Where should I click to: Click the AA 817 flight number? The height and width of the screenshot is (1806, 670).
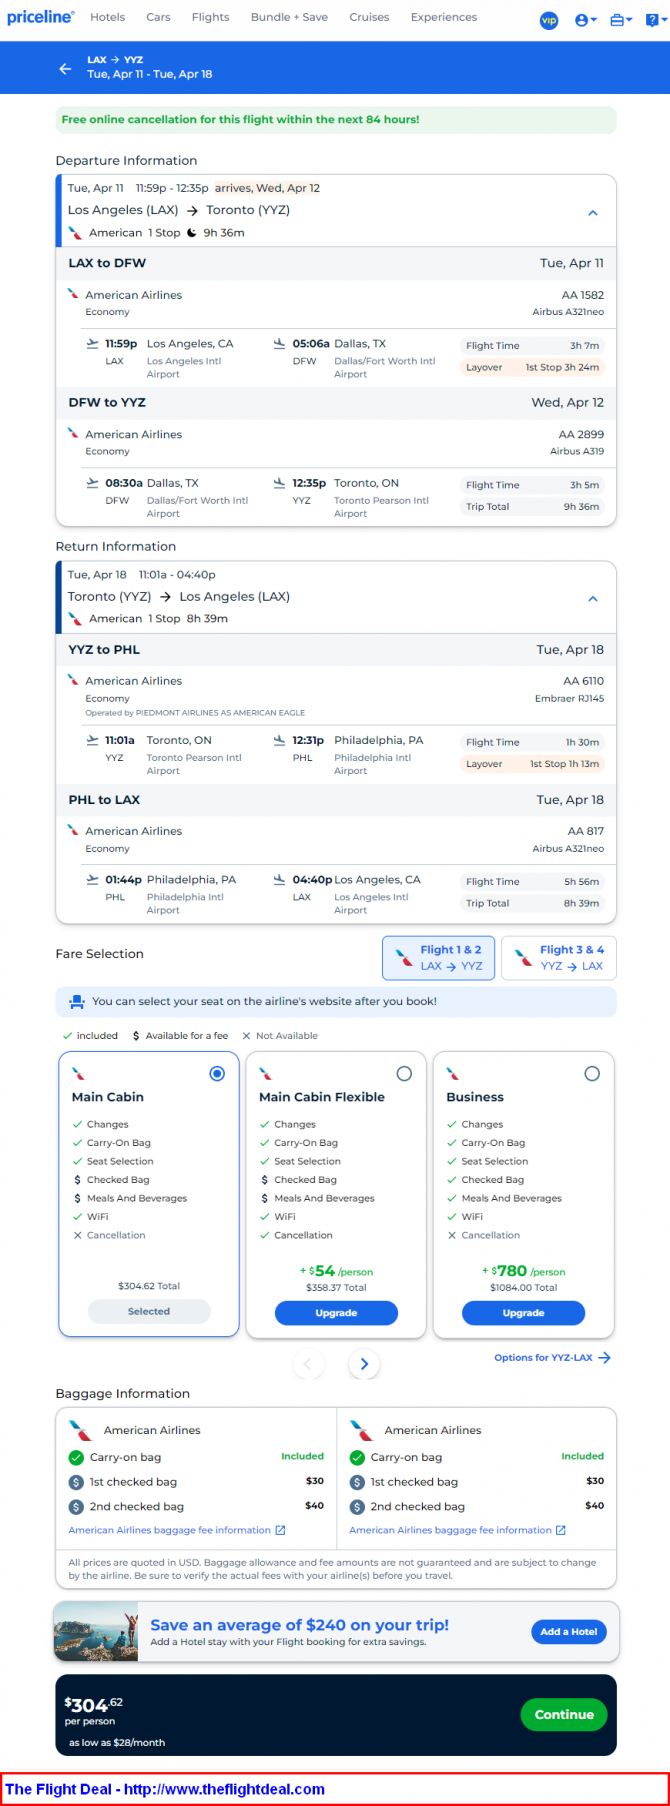pos(586,831)
